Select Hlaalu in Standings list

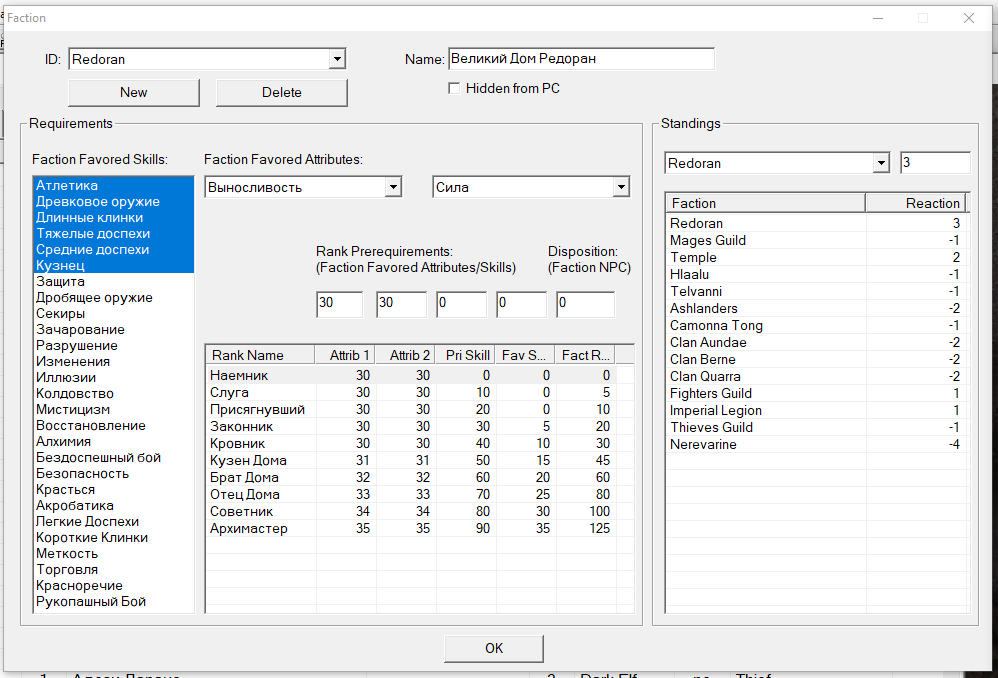click(x=816, y=274)
